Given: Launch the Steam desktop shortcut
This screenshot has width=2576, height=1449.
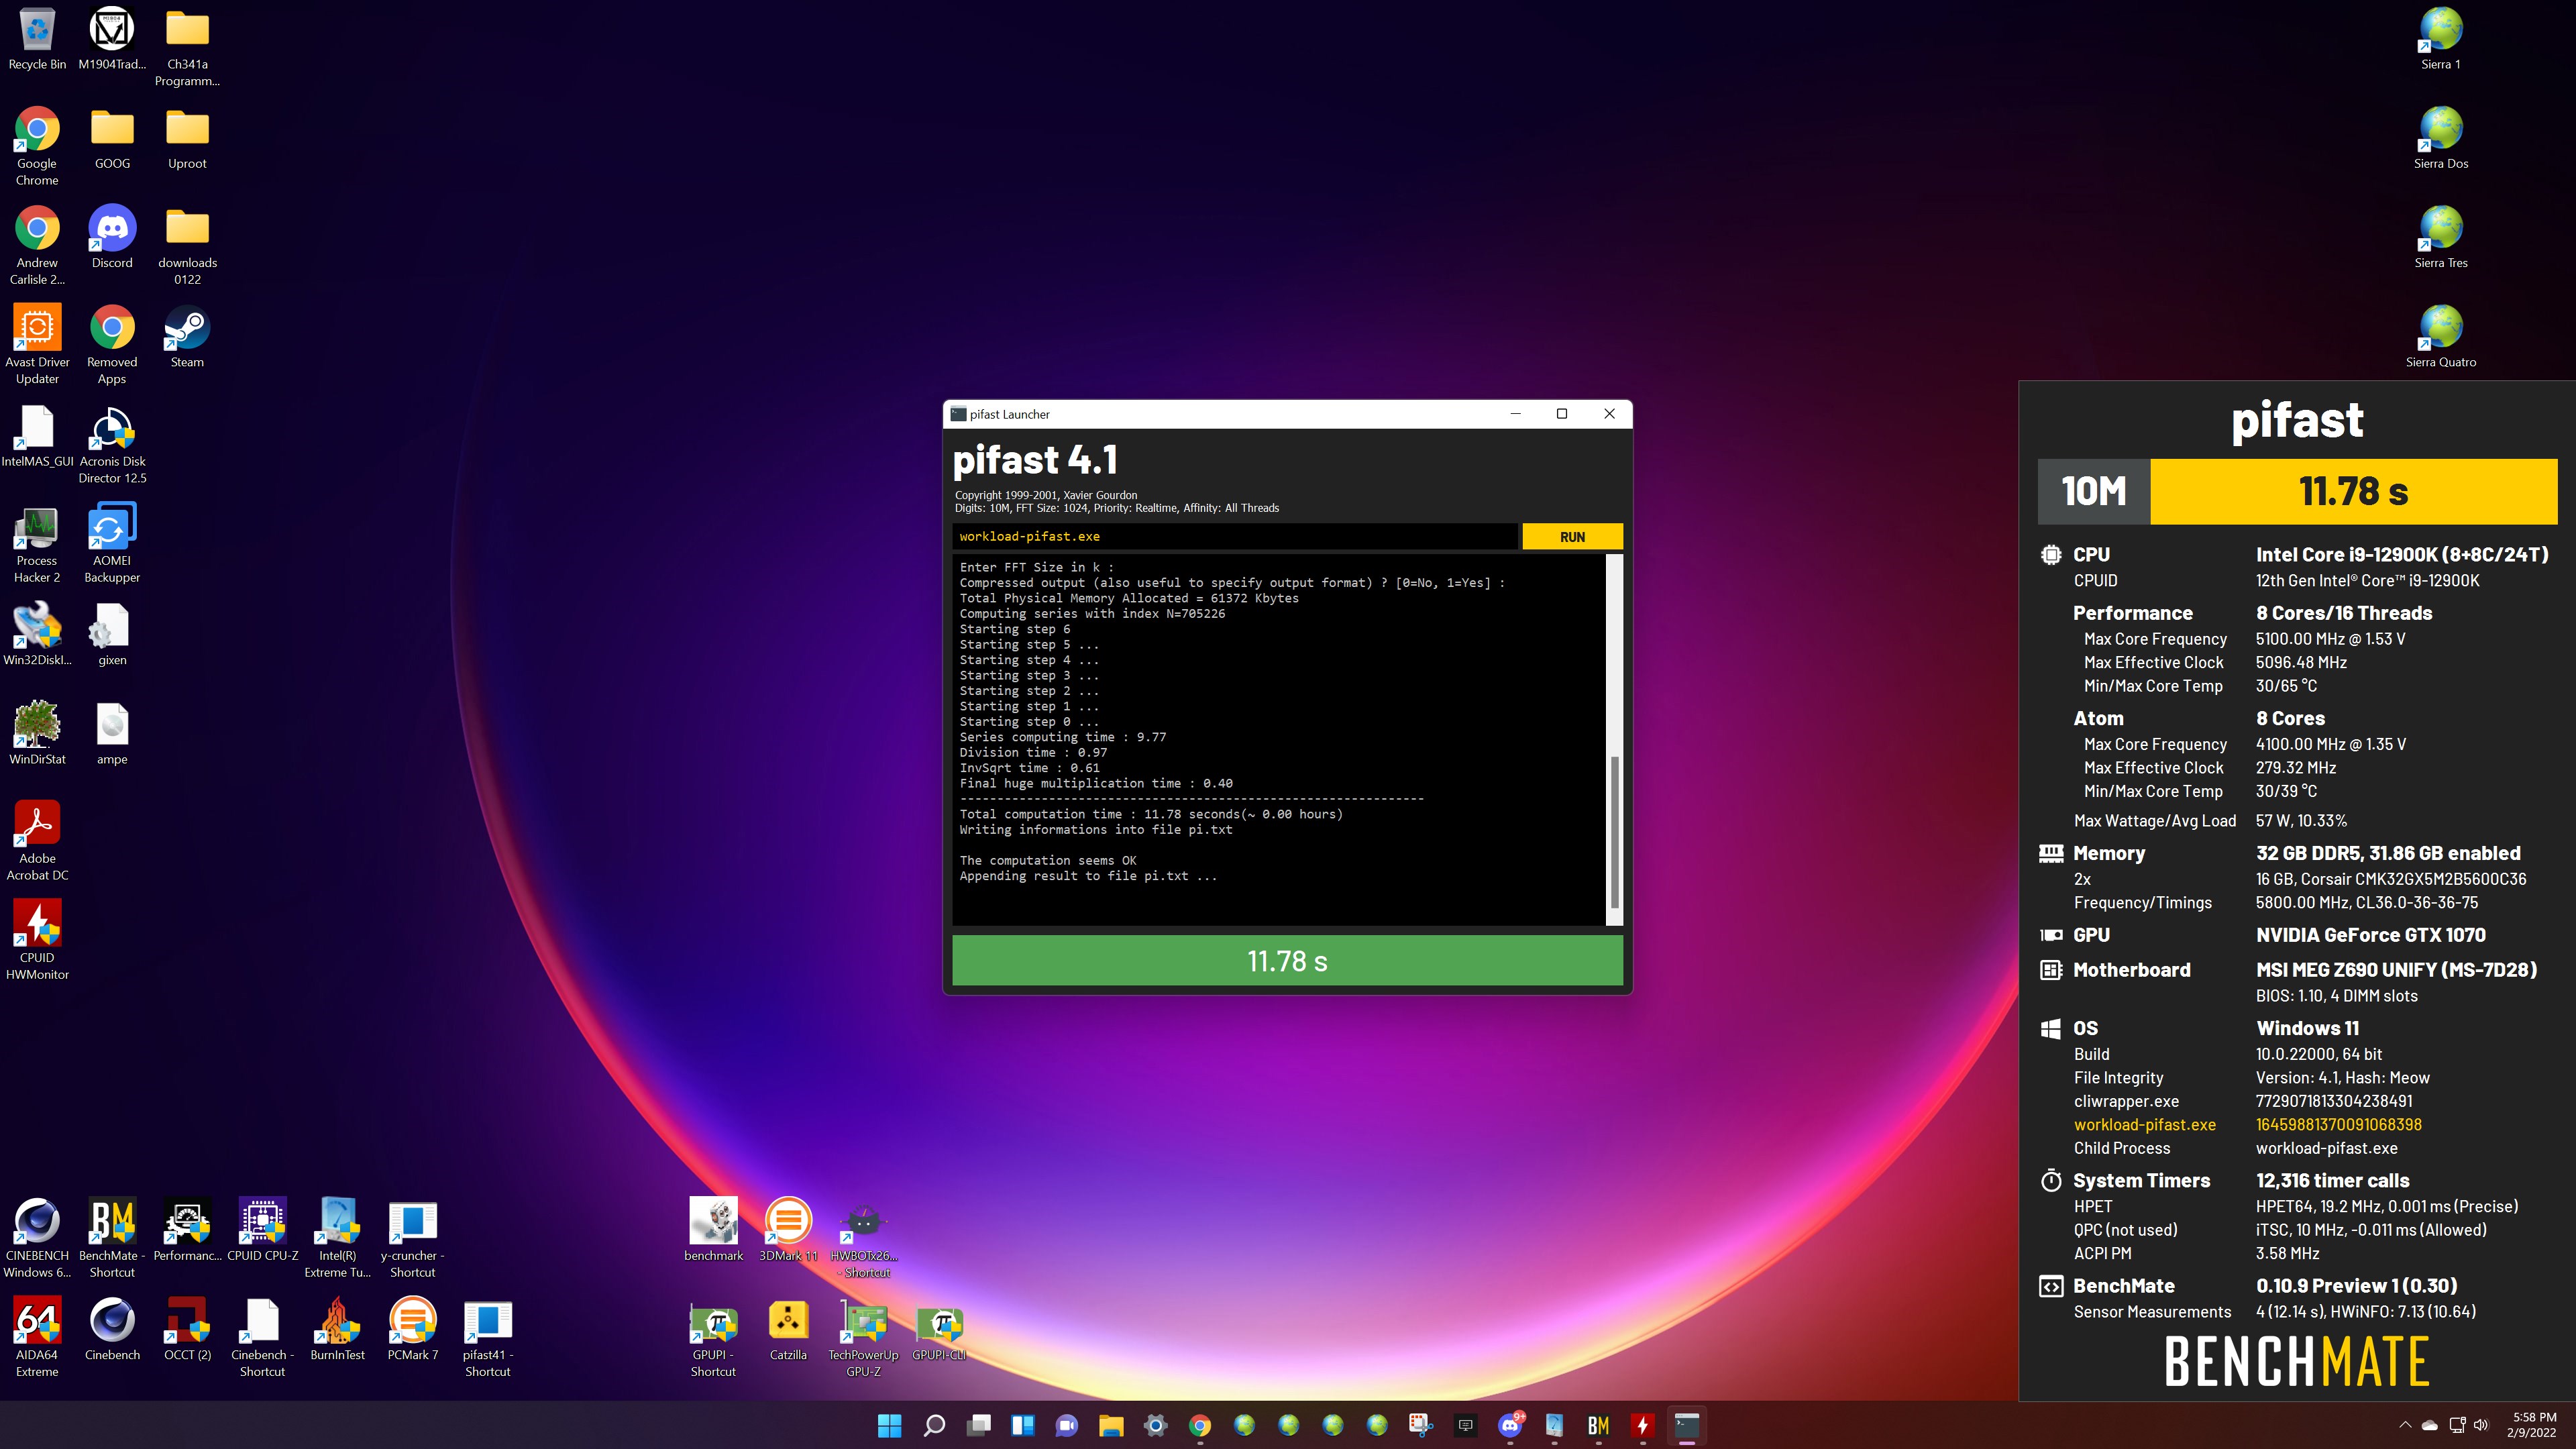Looking at the screenshot, I should pyautogui.click(x=187, y=337).
